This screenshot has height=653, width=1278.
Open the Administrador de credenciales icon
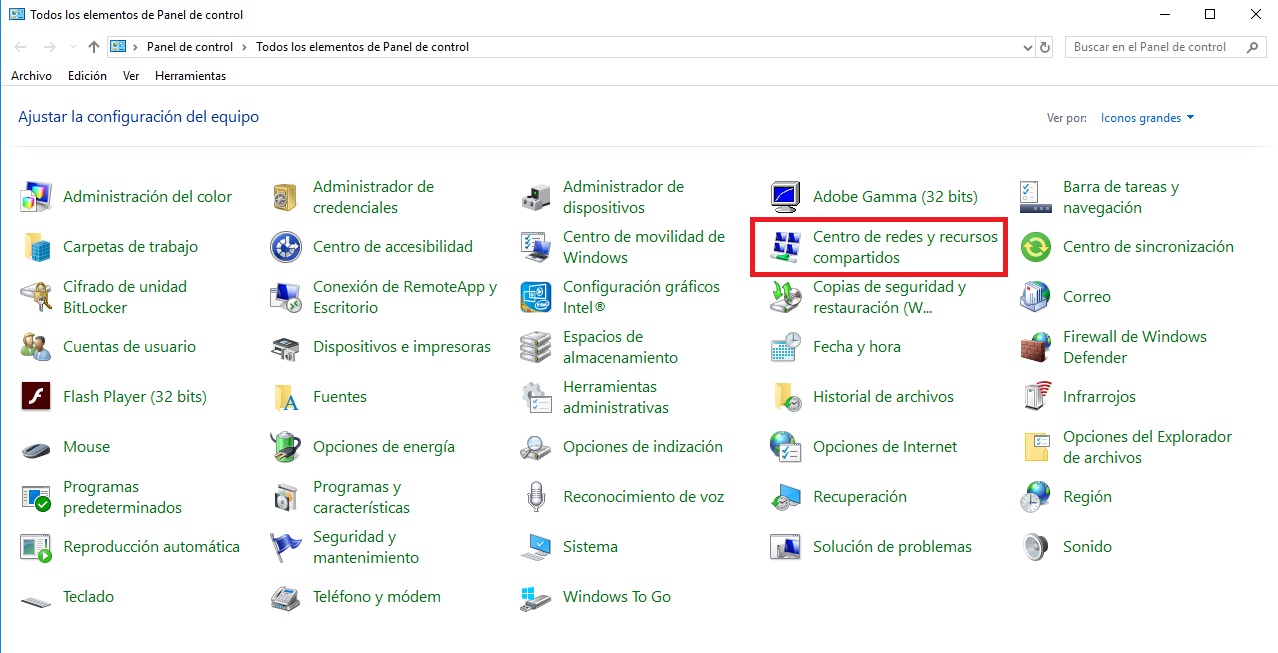[x=286, y=197]
